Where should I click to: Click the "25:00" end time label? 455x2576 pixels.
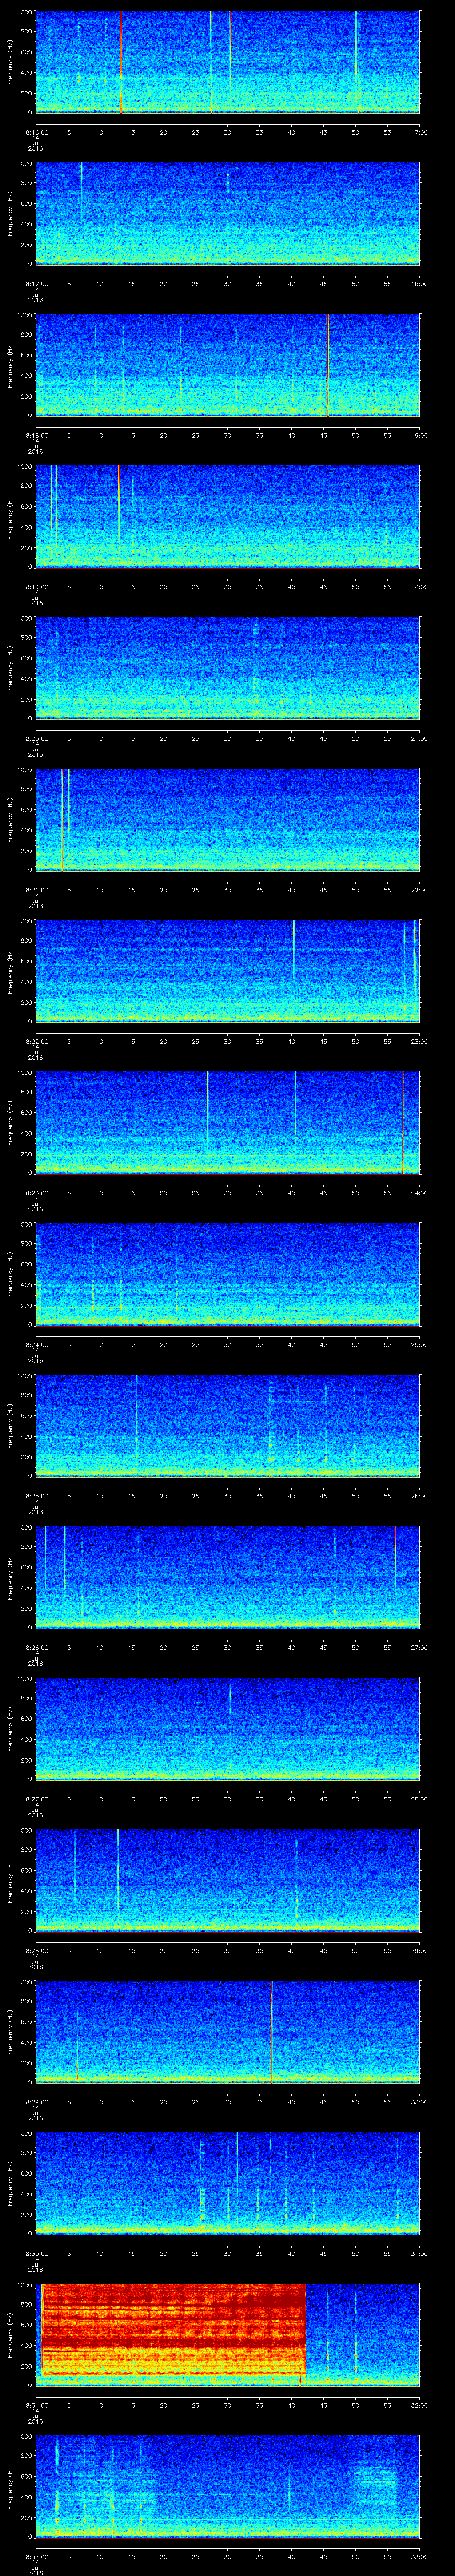pyautogui.click(x=419, y=1344)
